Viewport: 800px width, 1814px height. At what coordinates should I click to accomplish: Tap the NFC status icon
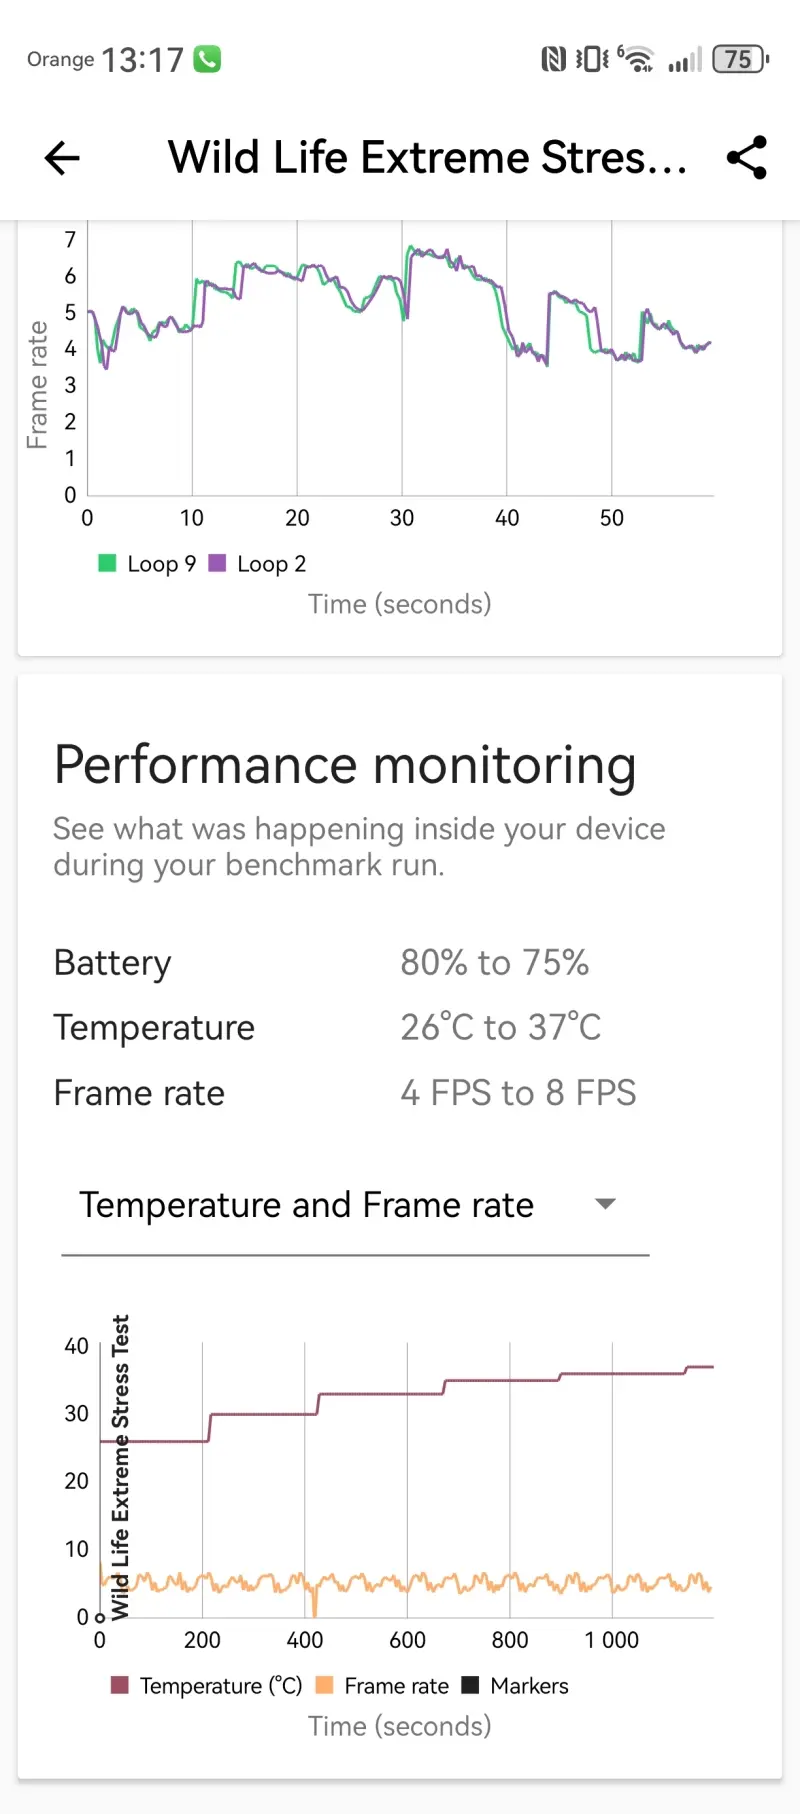[x=553, y=60]
